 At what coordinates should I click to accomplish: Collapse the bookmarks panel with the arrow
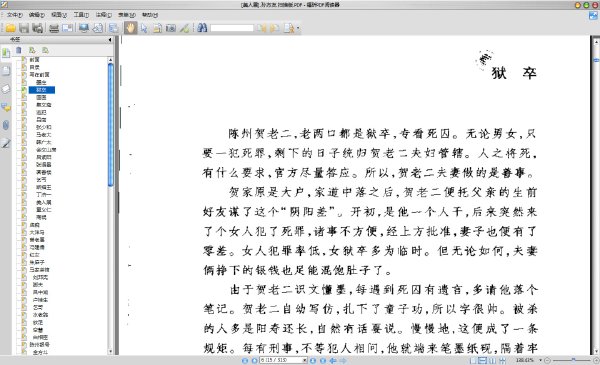(110, 39)
